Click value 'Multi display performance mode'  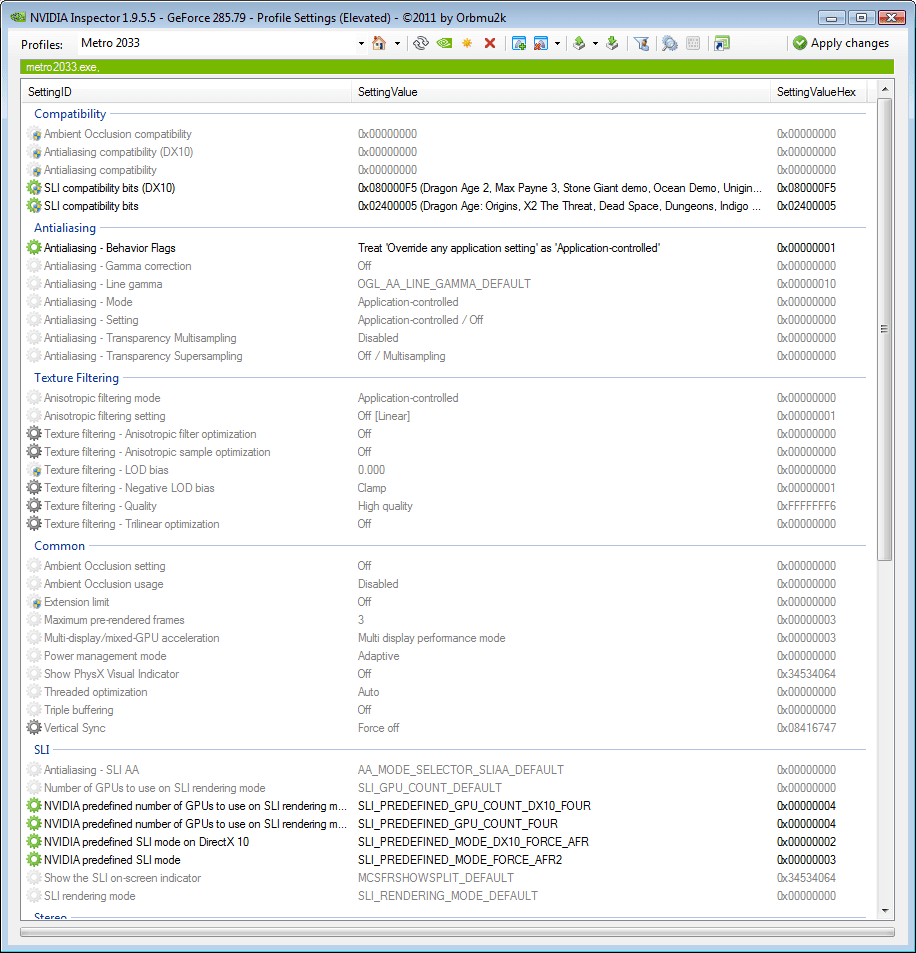pyautogui.click(x=432, y=638)
